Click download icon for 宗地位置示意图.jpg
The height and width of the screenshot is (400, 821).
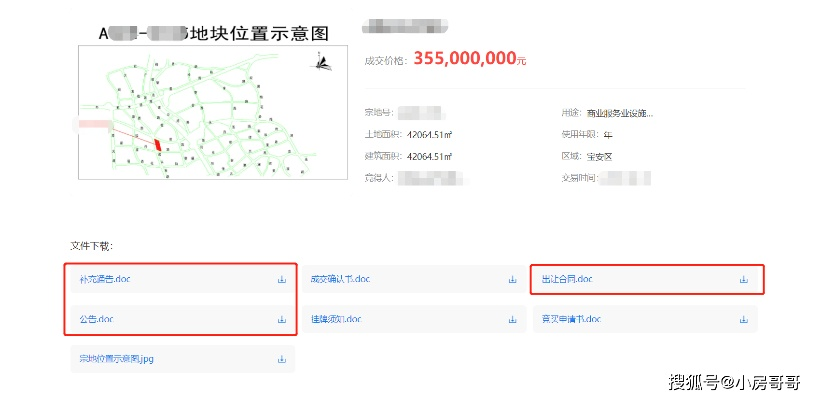[x=282, y=359]
